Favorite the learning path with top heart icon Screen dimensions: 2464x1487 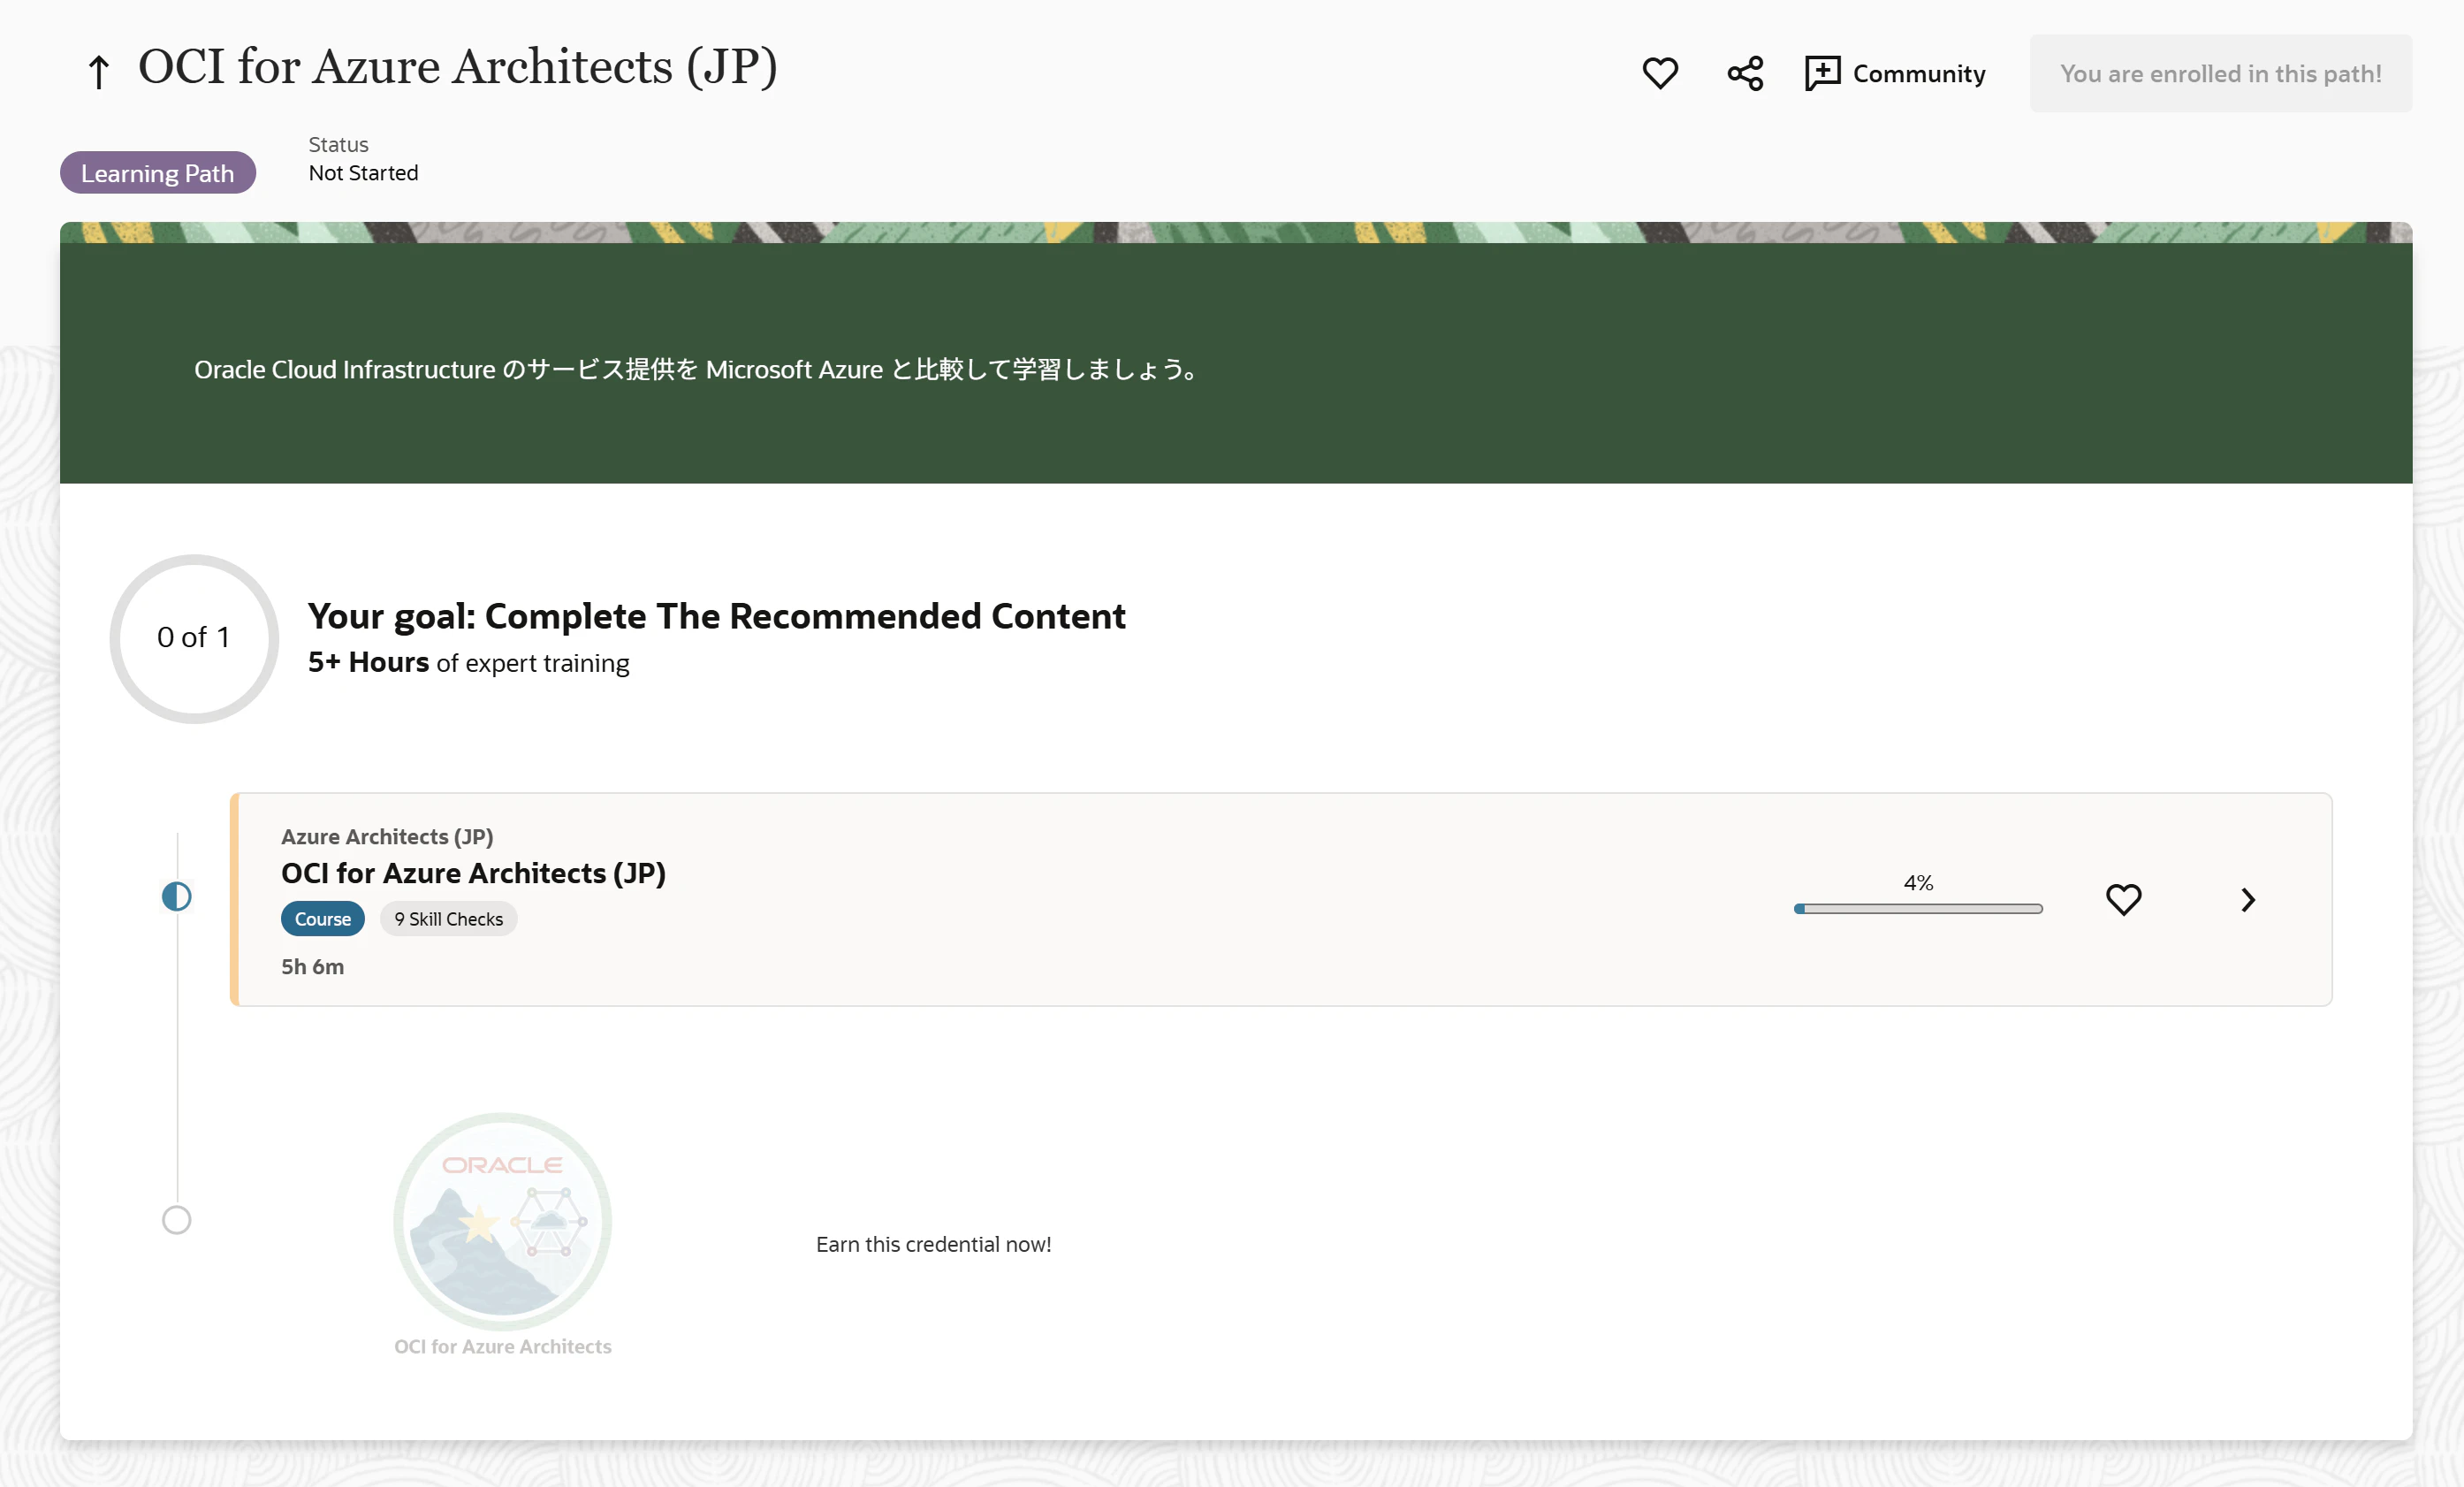(1660, 73)
